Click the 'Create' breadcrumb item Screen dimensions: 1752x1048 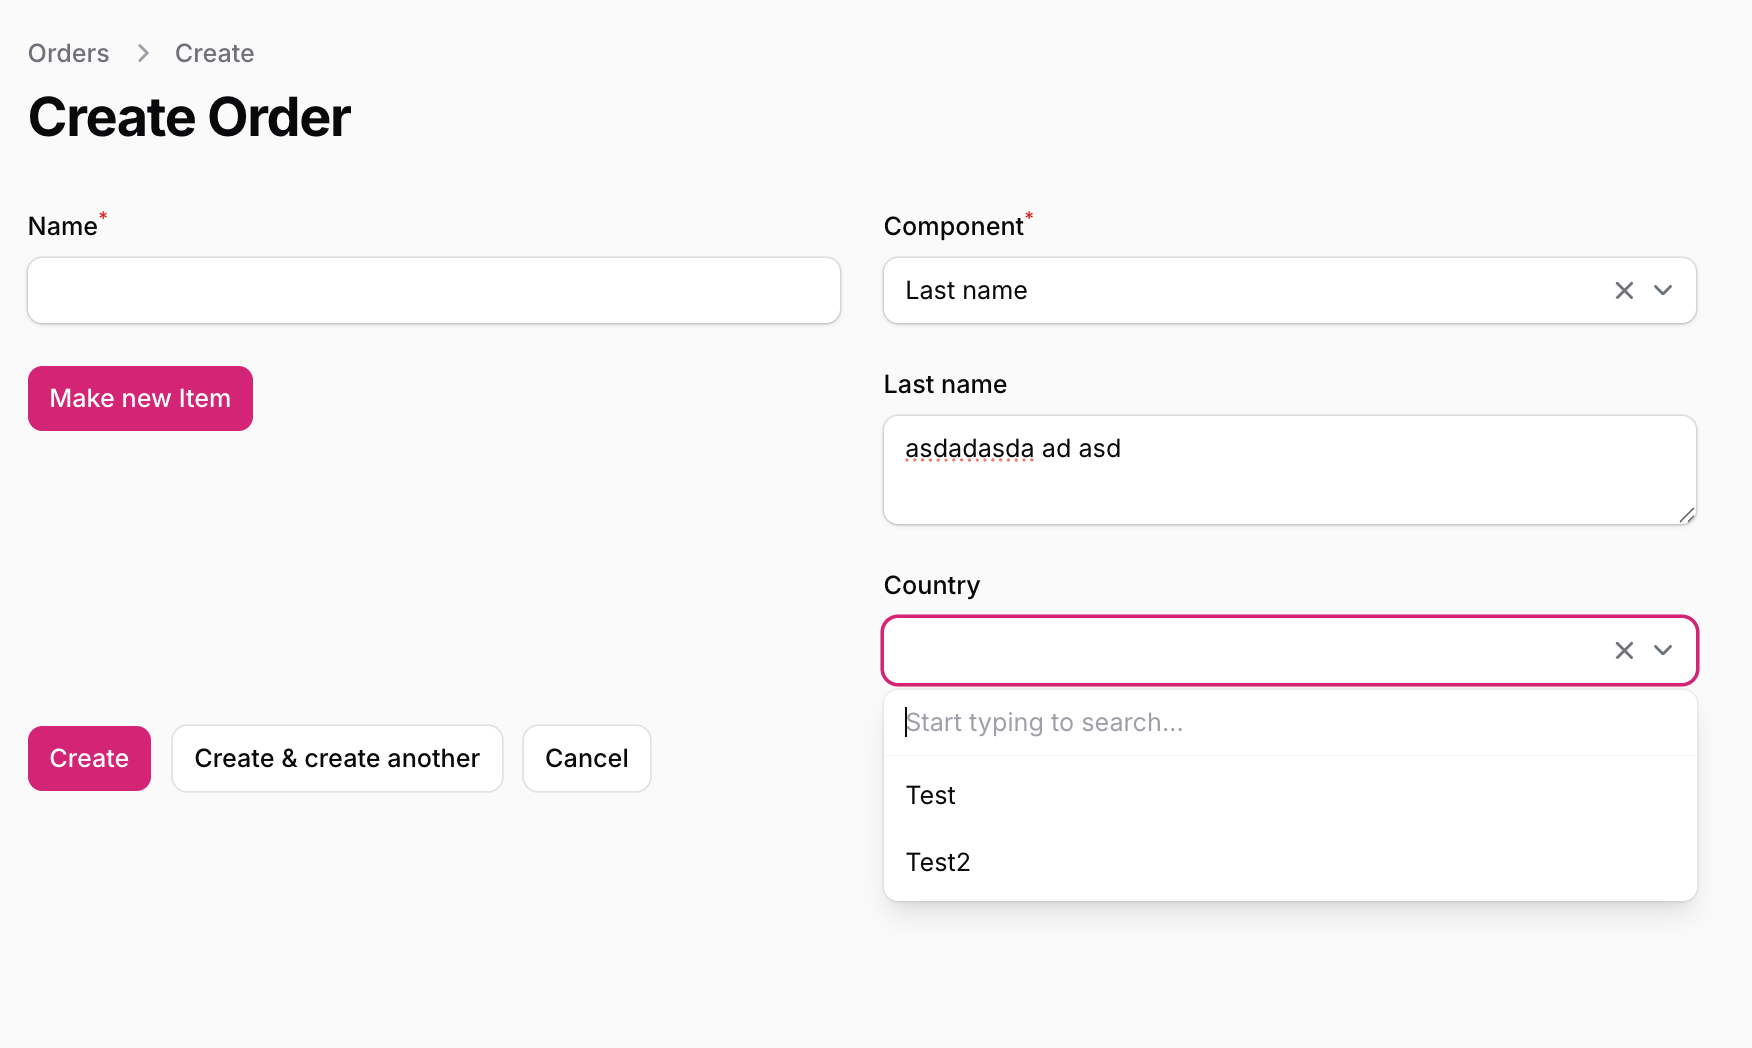pos(214,53)
